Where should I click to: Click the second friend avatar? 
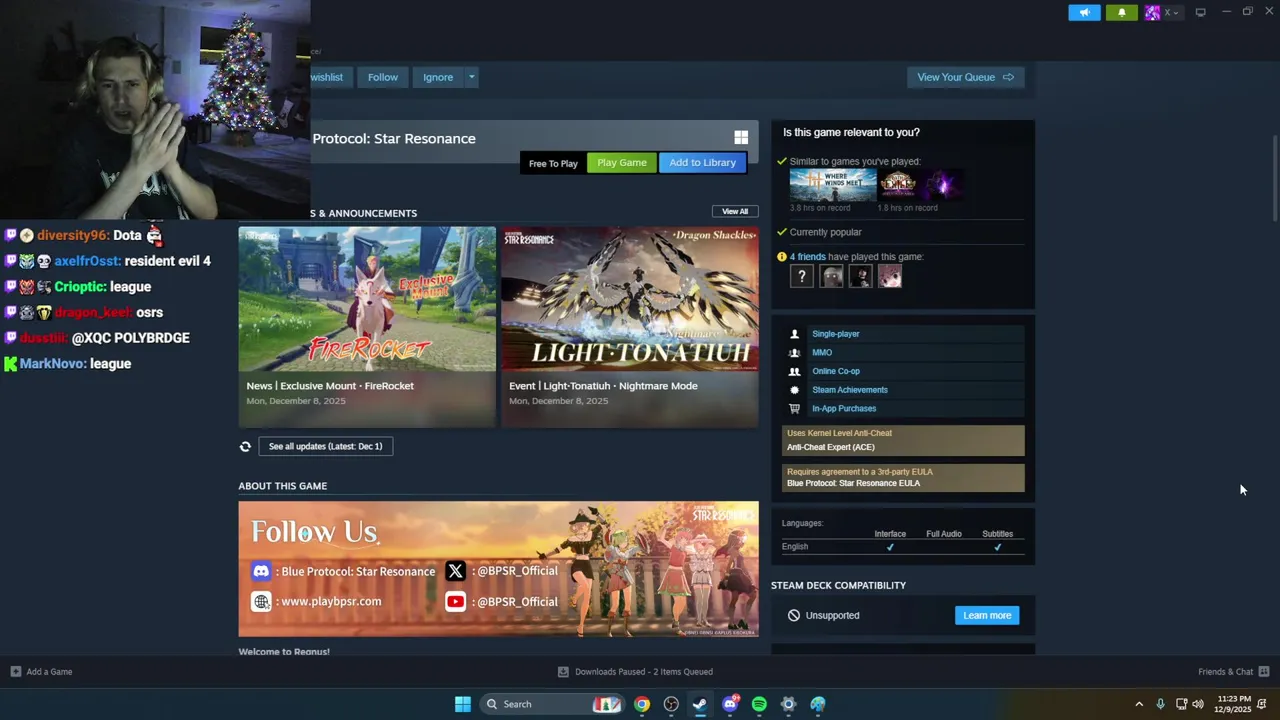point(831,276)
